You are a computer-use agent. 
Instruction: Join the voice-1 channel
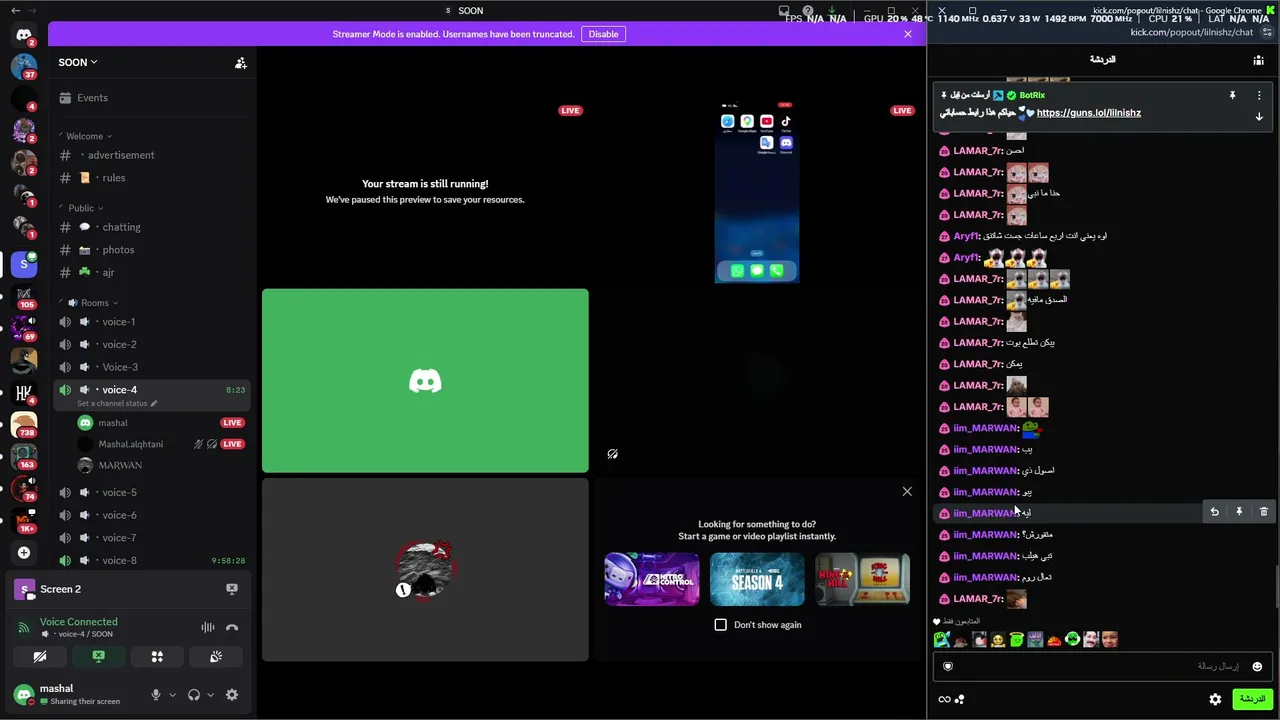152,322
